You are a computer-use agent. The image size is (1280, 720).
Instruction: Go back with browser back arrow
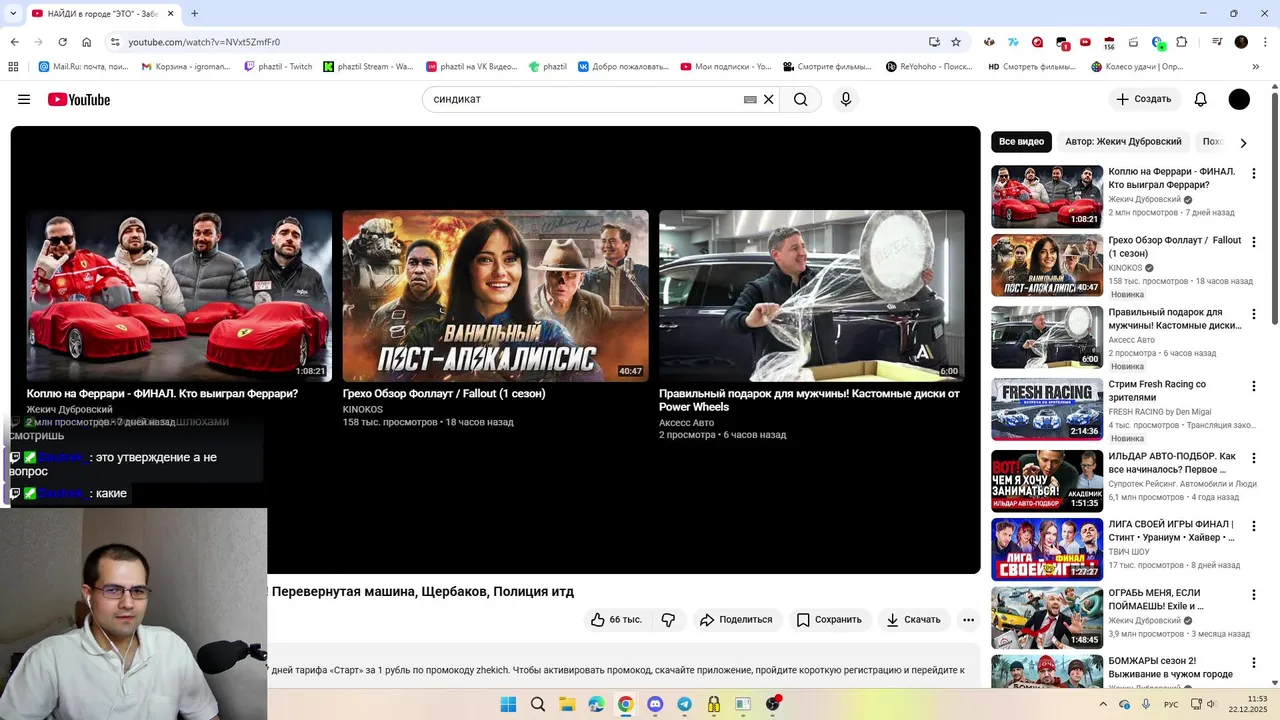(x=14, y=42)
